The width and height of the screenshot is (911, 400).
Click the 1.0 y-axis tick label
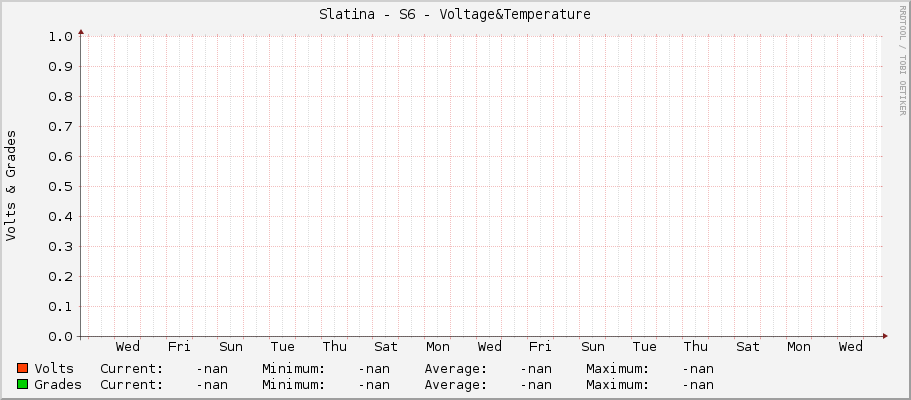tap(60, 37)
